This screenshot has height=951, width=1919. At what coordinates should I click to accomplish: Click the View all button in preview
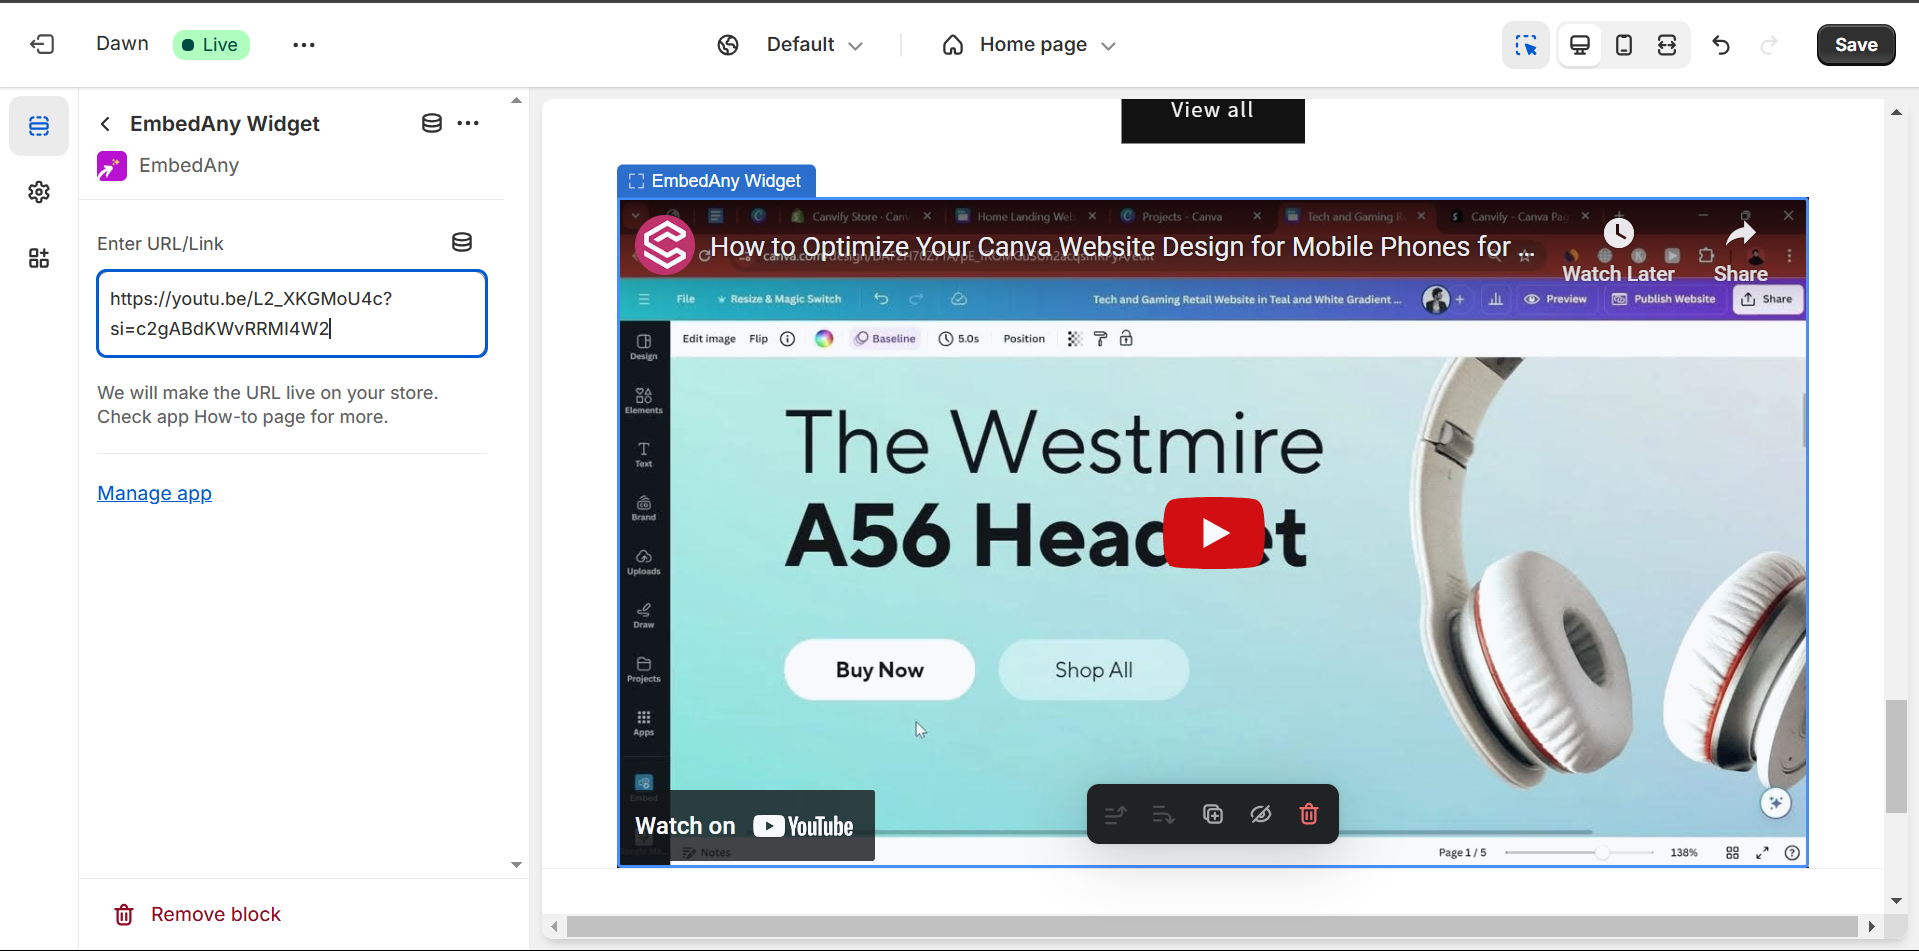[1213, 118]
